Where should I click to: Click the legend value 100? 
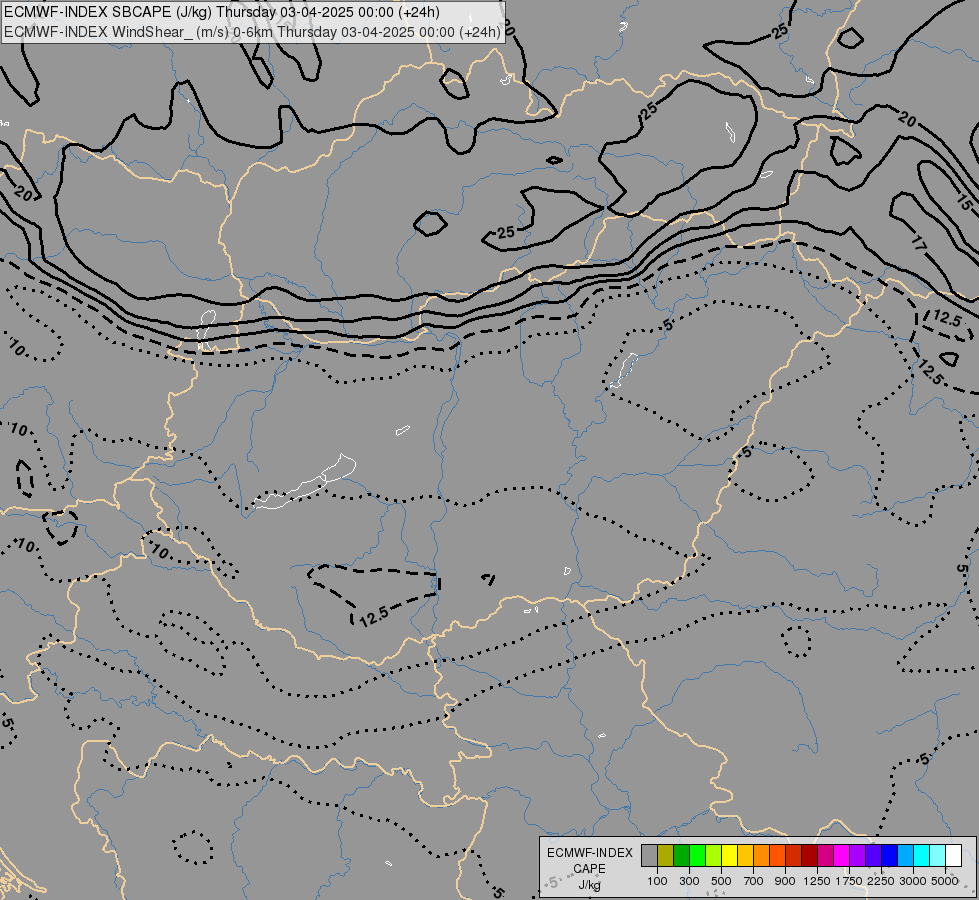pos(657,881)
